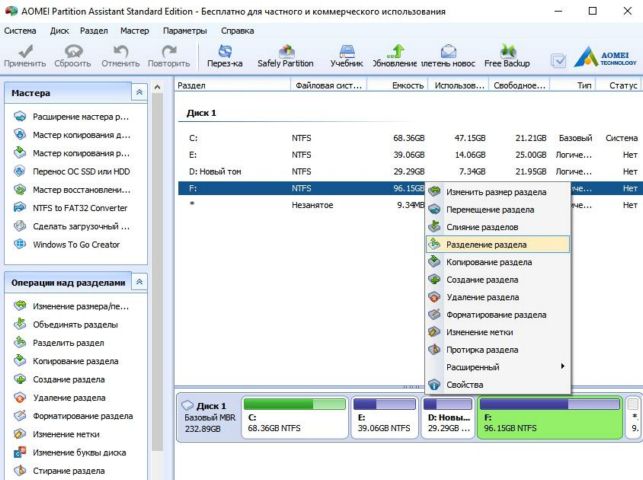Choose Удаление раздела in context menu

tap(498, 297)
